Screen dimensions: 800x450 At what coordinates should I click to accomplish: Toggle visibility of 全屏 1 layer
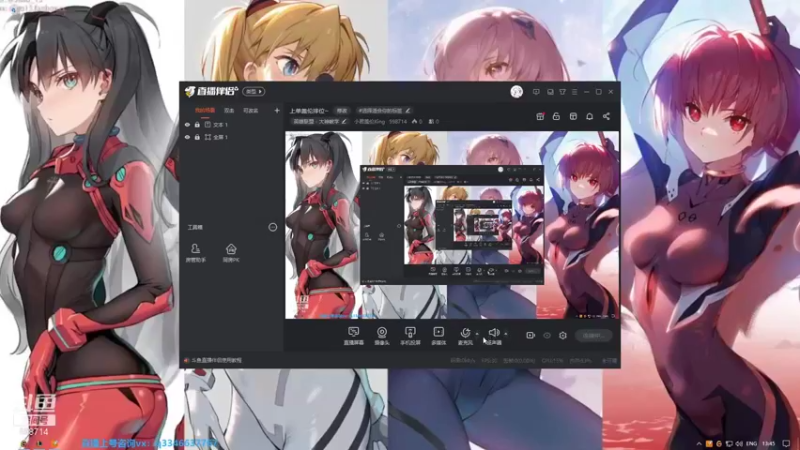pyautogui.click(x=187, y=137)
